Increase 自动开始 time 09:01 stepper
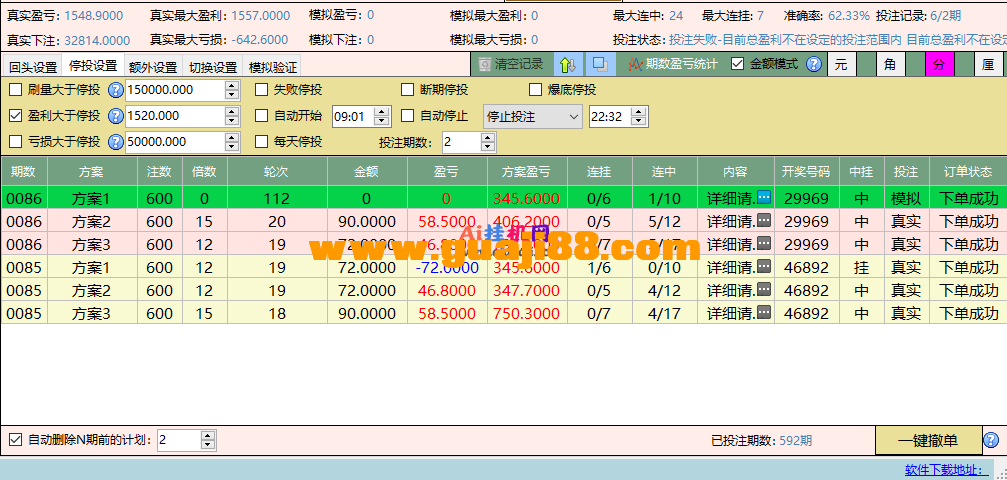1007x480 pixels. point(381,112)
